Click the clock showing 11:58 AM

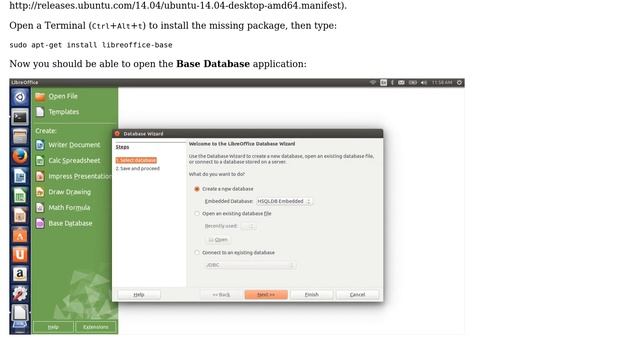pyautogui.click(x=442, y=82)
